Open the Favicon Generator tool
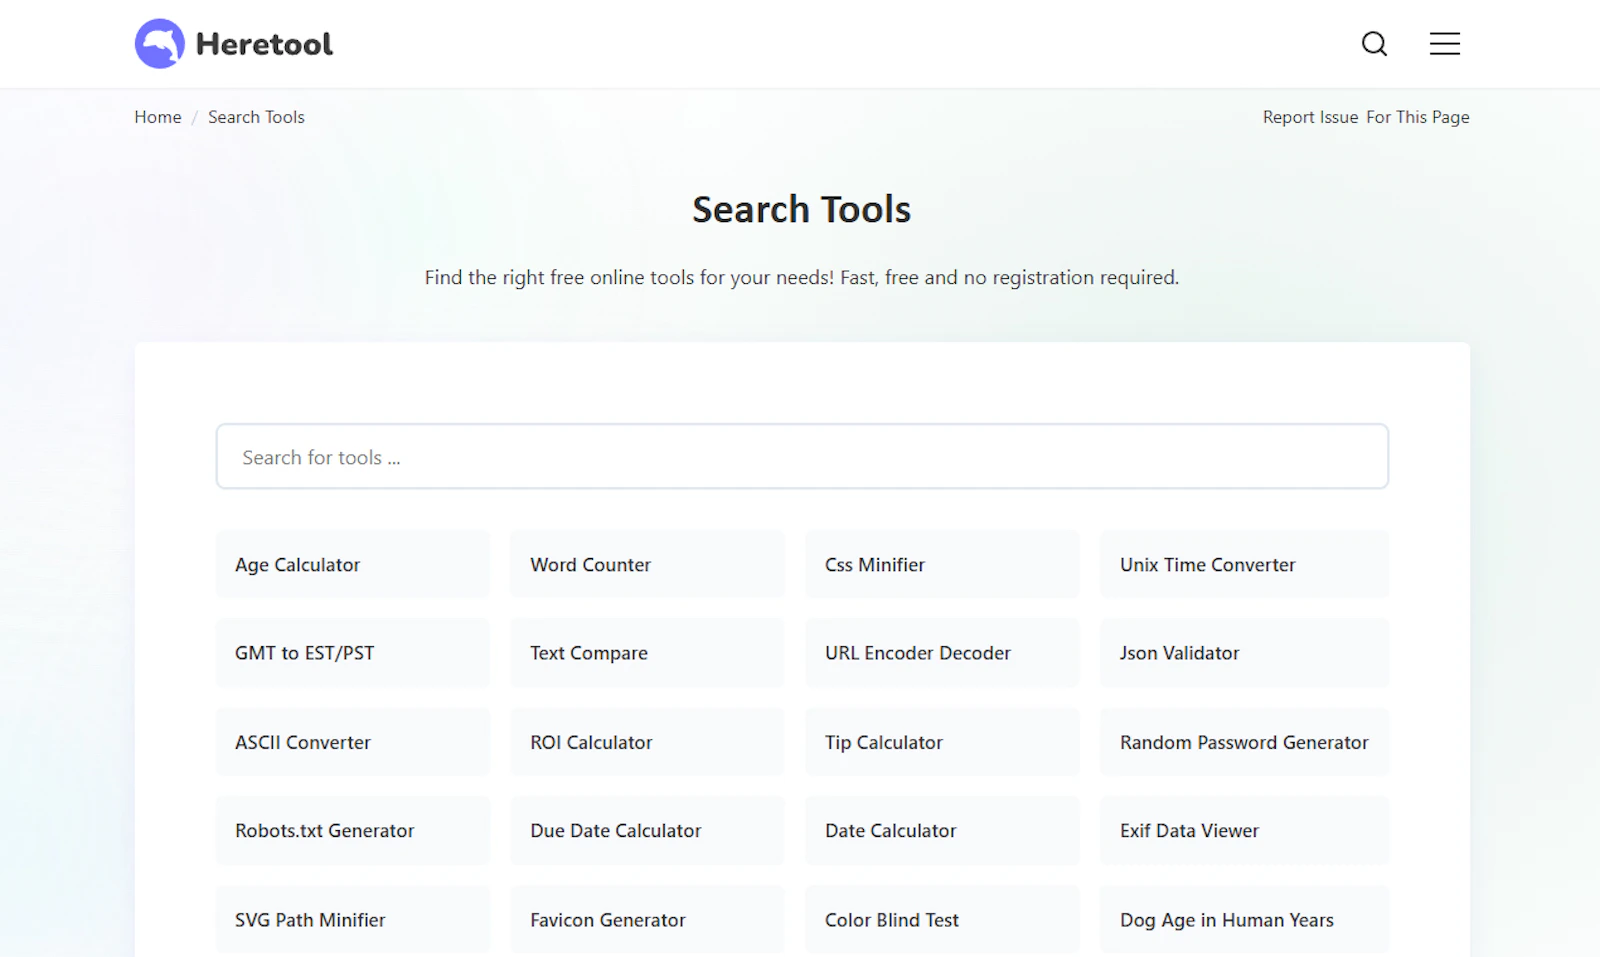The width and height of the screenshot is (1600, 957). [647, 920]
